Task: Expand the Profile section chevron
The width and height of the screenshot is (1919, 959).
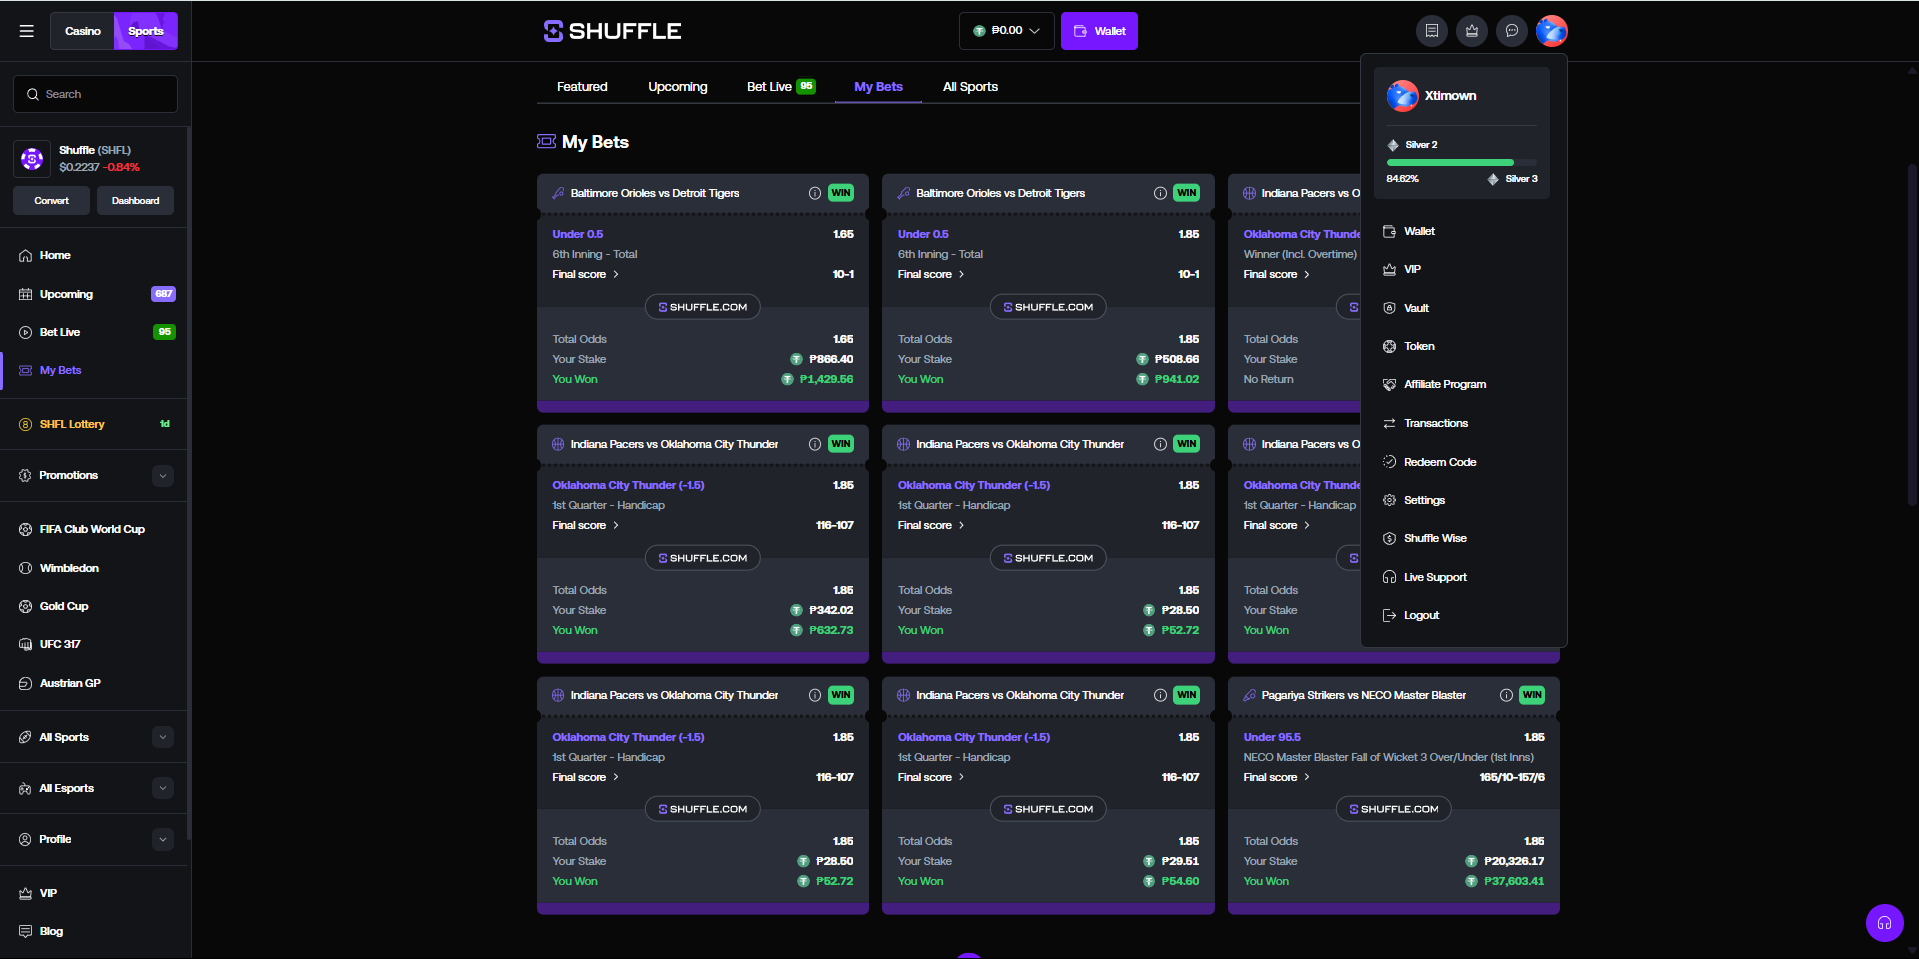Action: point(163,839)
